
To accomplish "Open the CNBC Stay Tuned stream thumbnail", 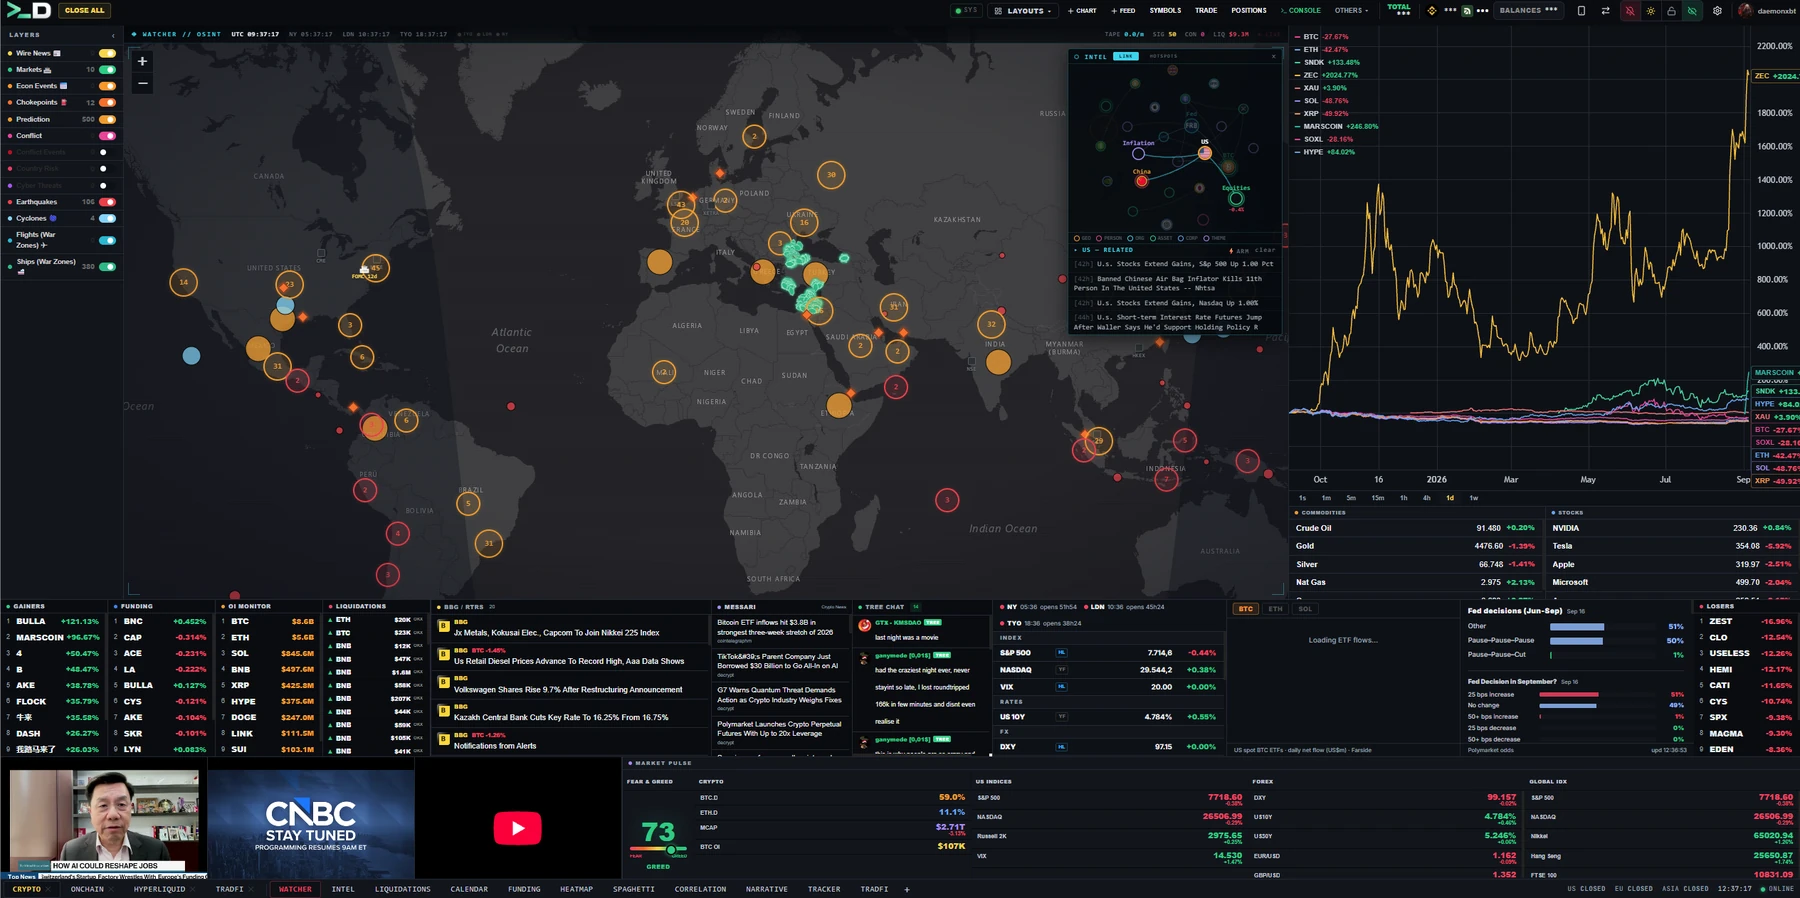I will click(310, 823).
